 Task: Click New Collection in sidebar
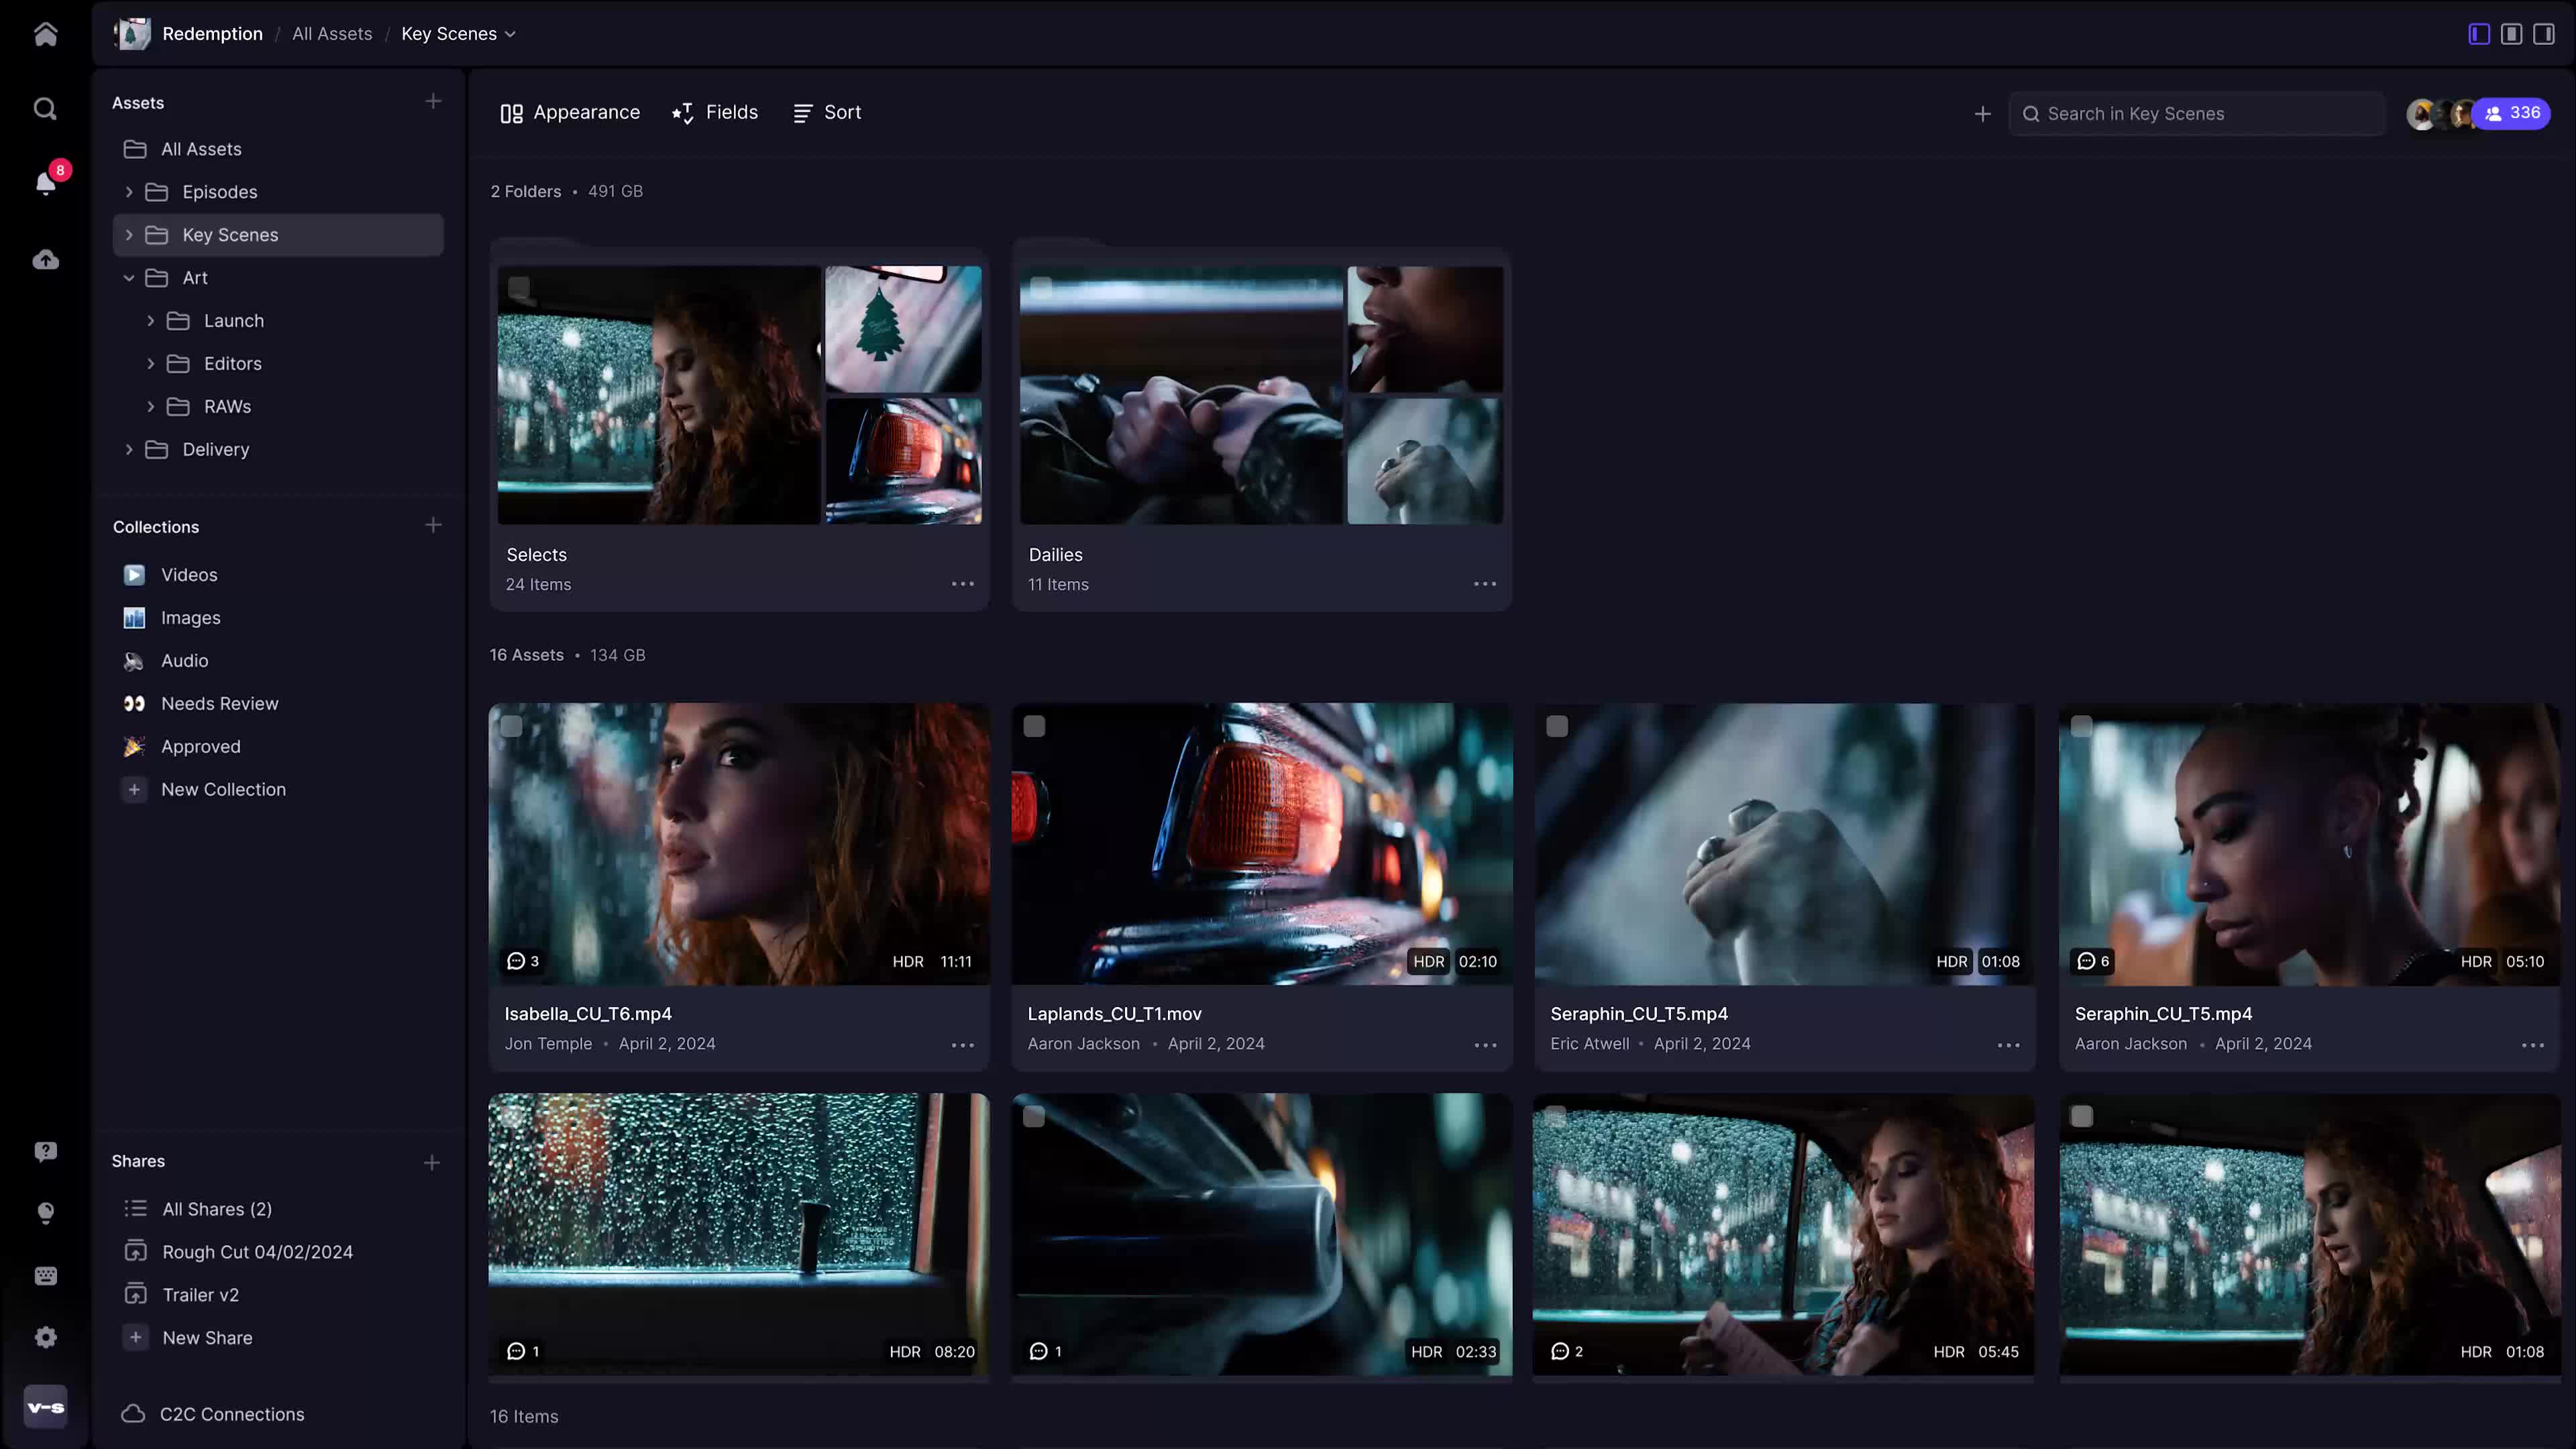[223, 790]
